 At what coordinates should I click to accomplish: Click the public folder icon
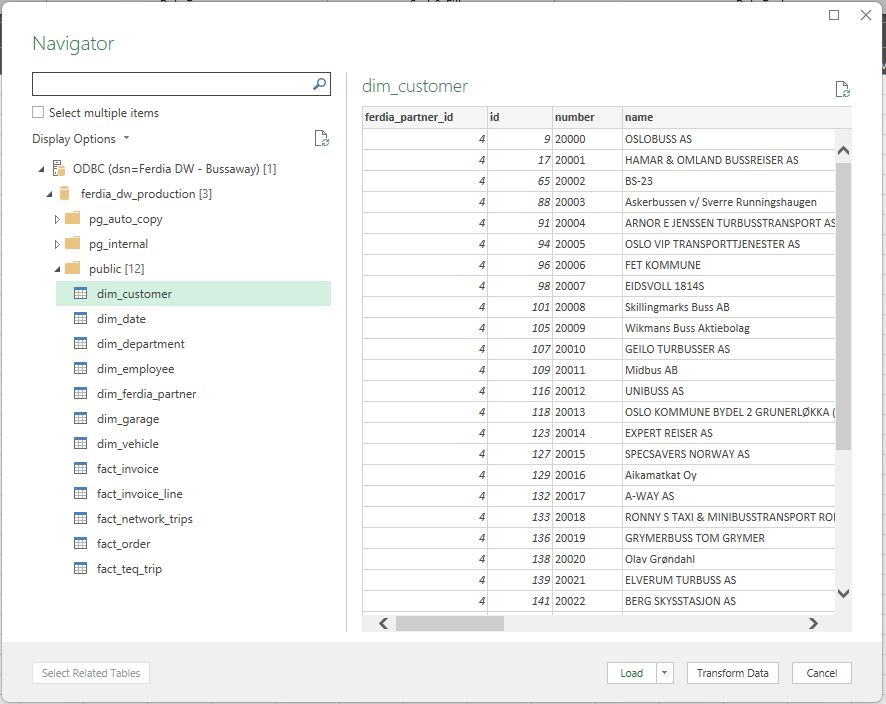pos(73,268)
